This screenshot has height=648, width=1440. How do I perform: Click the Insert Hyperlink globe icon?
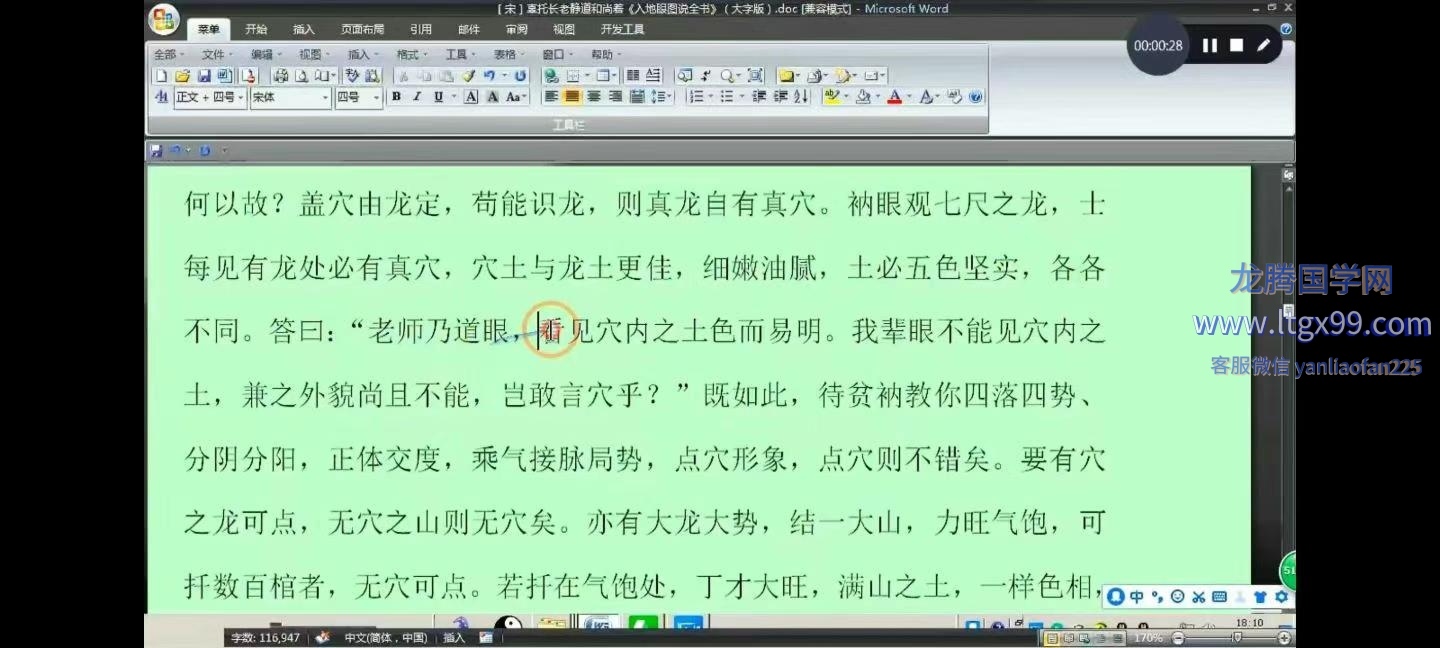pyautogui.click(x=552, y=76)
